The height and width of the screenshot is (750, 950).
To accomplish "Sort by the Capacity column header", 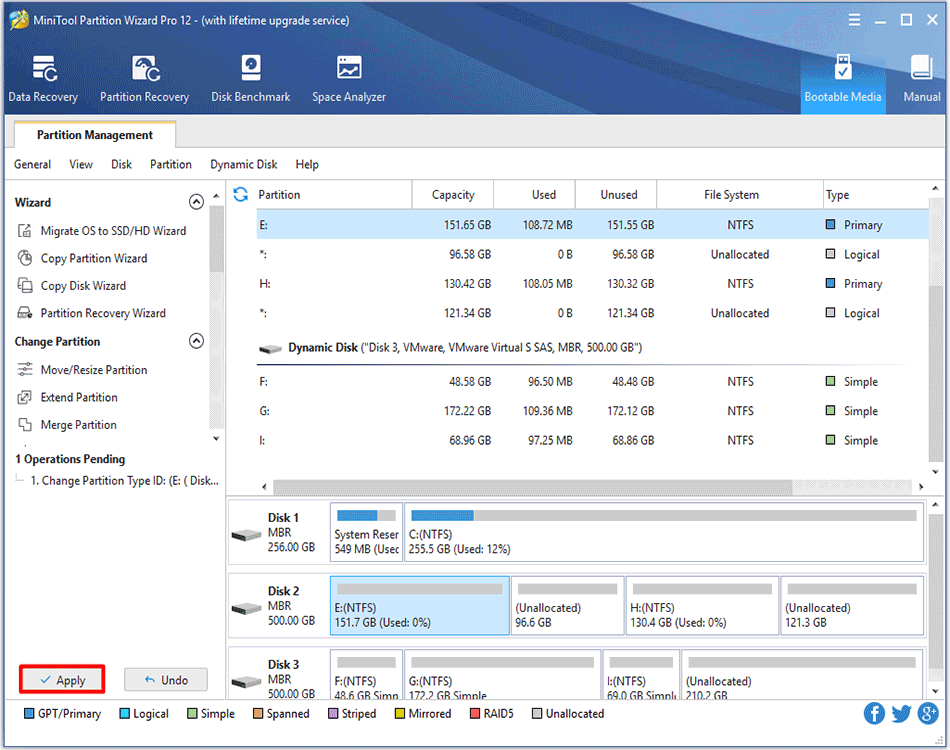I will pos(453,194).
